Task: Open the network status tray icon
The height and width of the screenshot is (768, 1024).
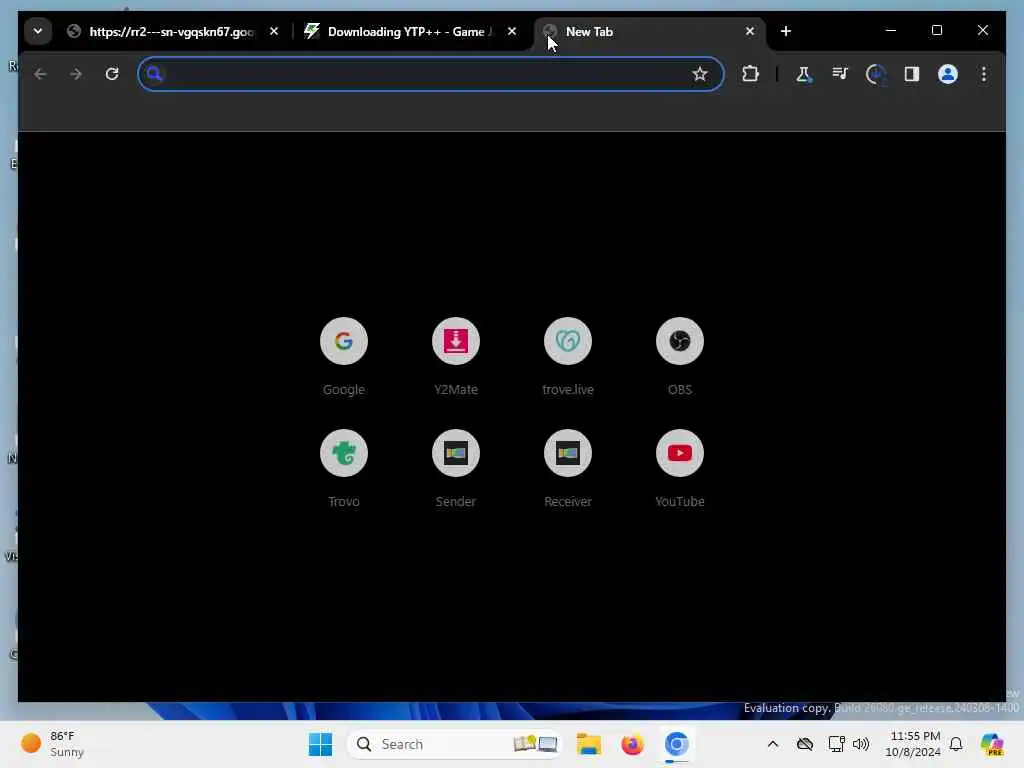Action: point(836,744)
